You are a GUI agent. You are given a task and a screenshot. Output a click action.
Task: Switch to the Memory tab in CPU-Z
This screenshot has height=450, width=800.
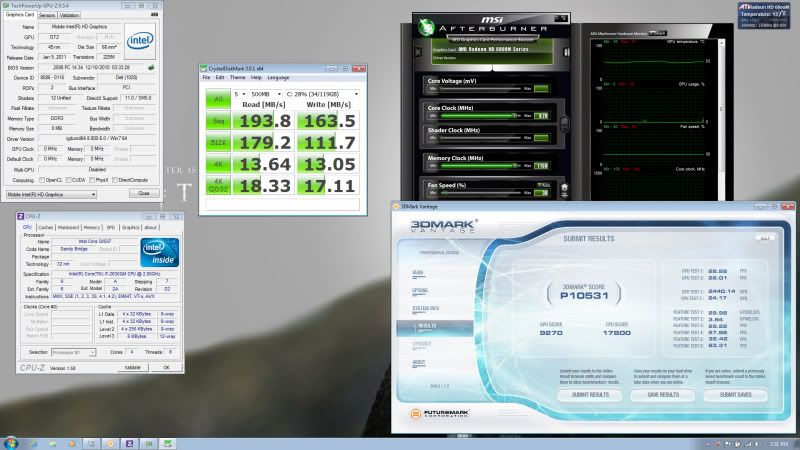[91, 228]
